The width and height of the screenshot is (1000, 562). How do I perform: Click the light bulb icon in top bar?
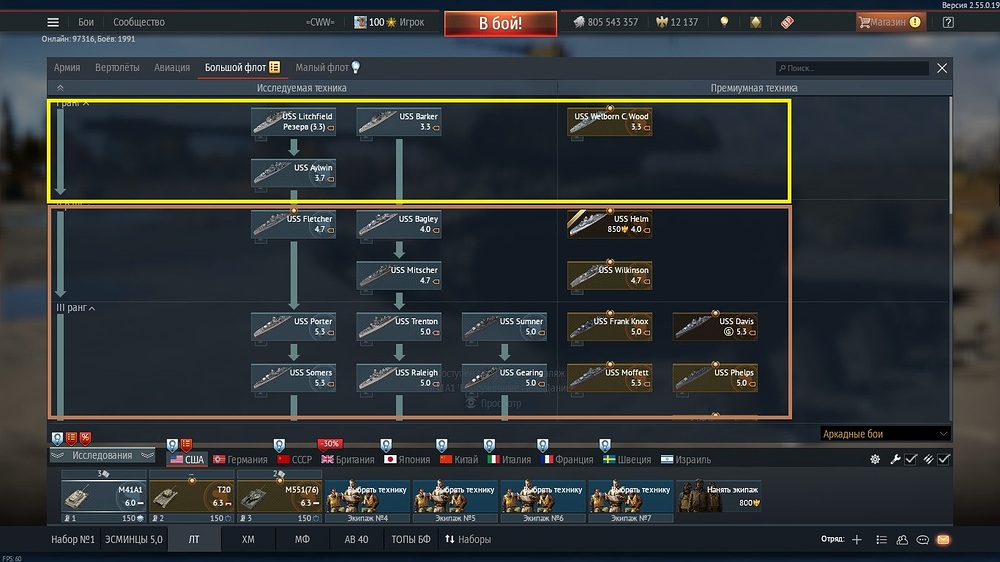point(724,22)
